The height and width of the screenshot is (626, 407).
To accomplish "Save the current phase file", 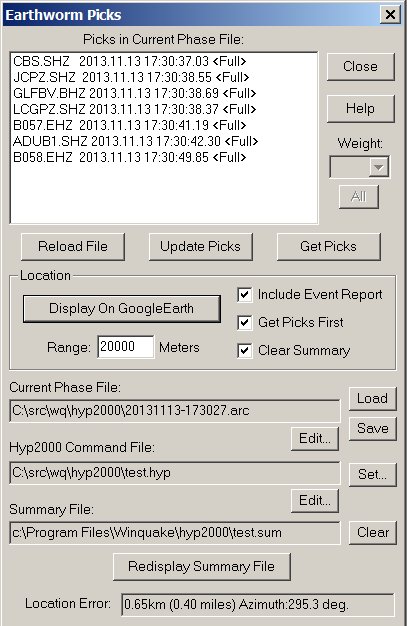I will click(x=372, y=428).
